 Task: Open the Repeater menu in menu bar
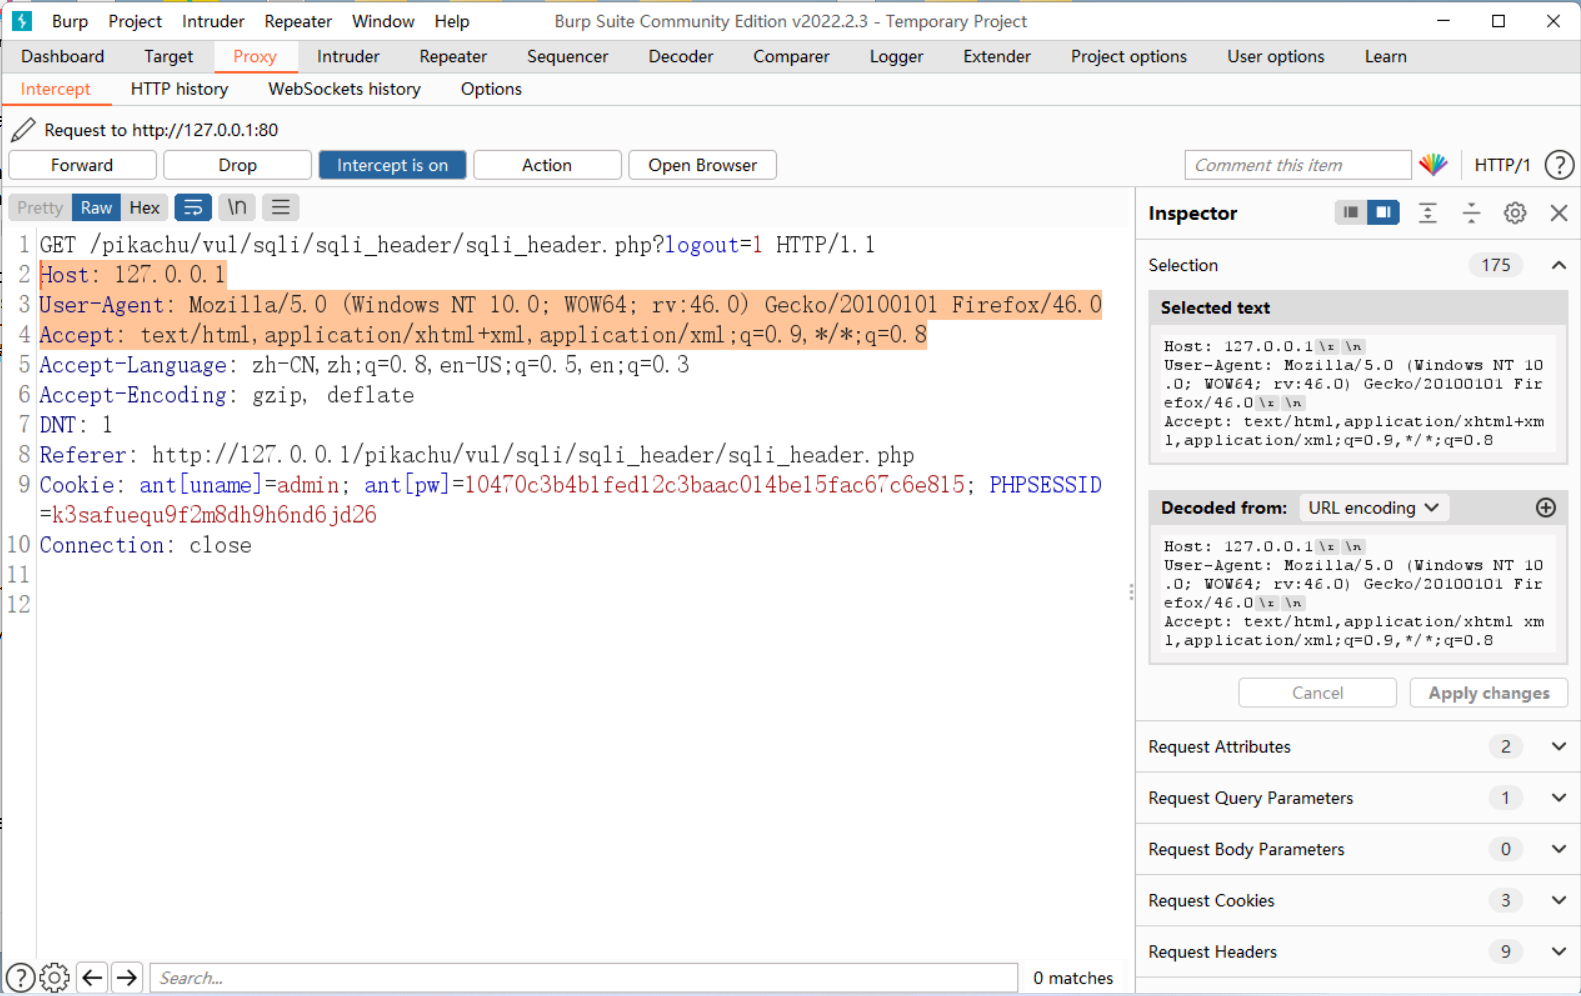298,21
